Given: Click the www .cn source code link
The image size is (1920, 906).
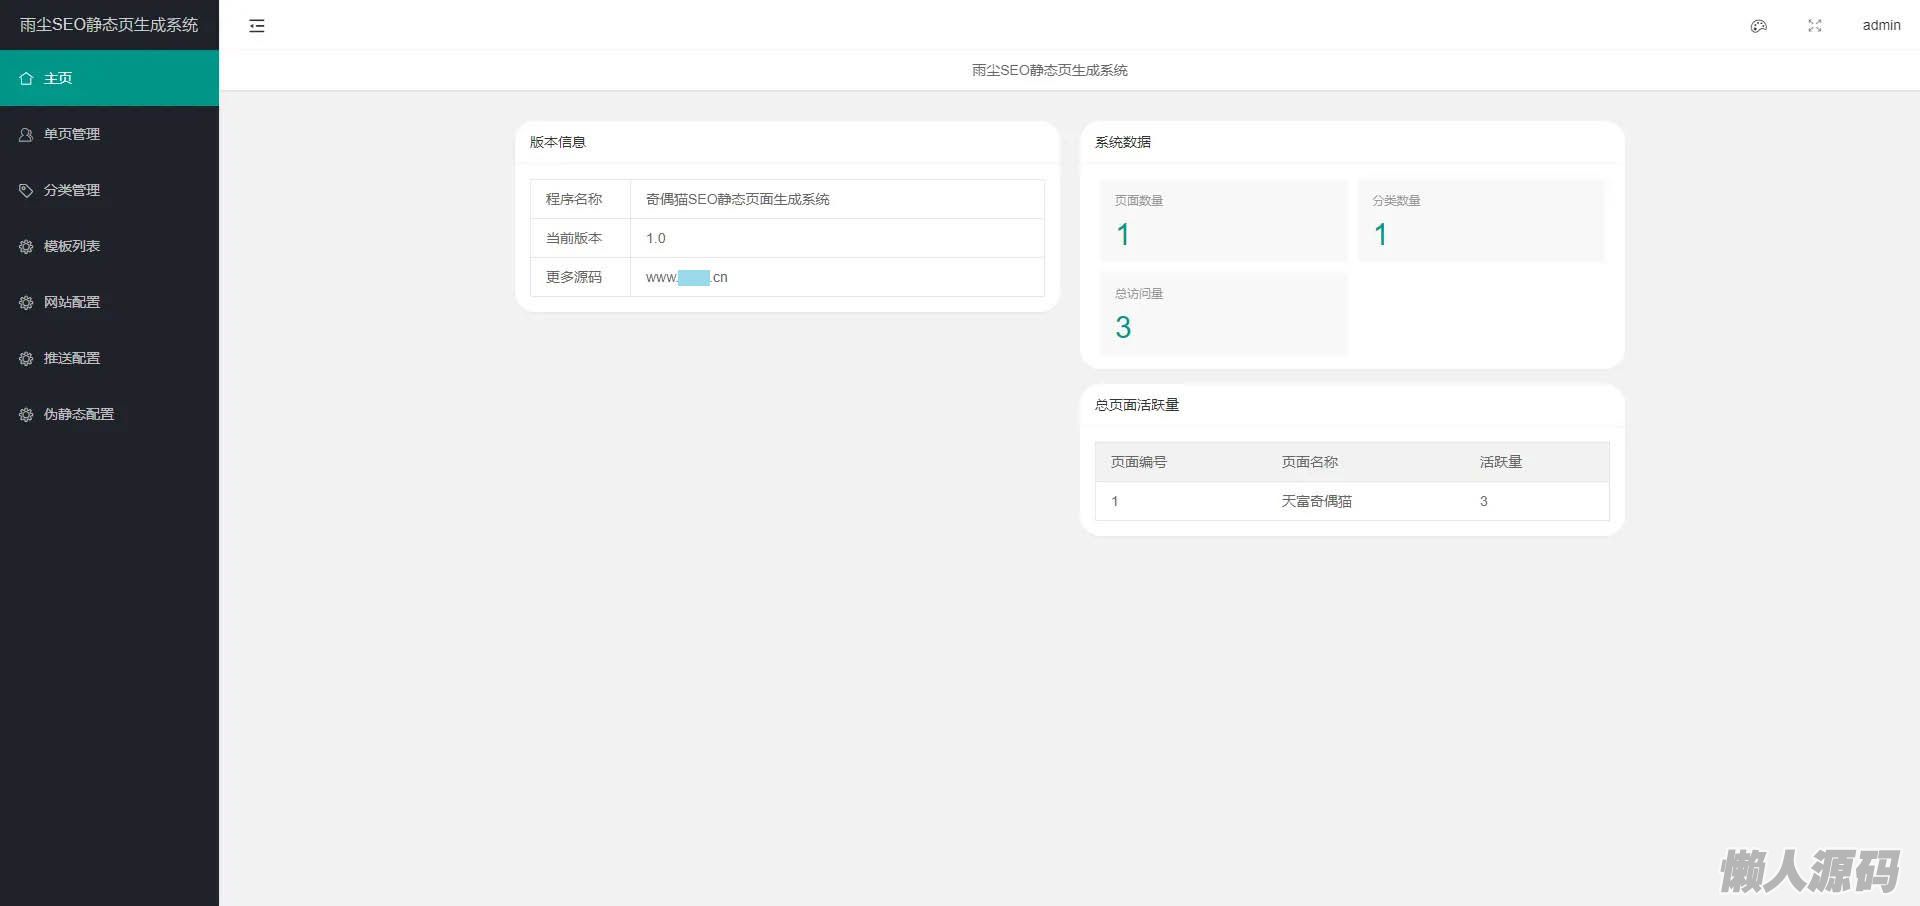Looking at the screenshot, I should coord(687,278).
